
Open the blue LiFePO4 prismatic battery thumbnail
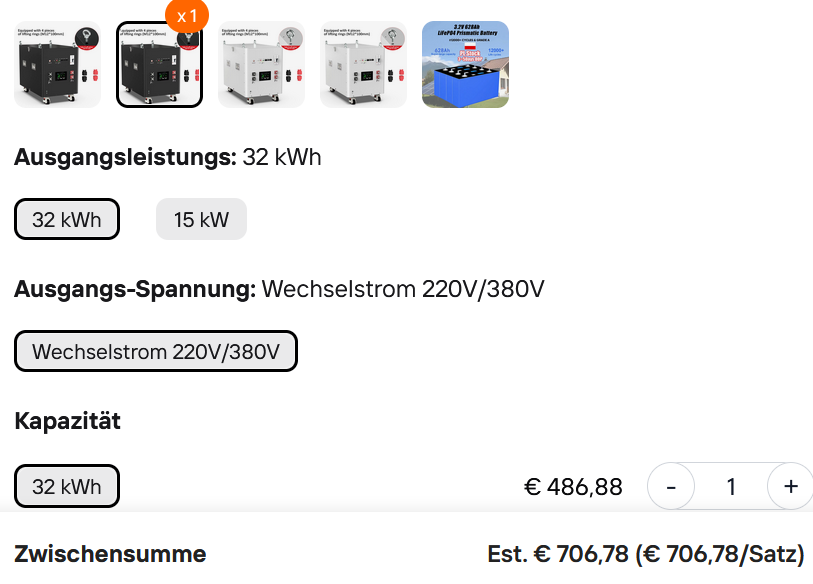pos(465,64)
